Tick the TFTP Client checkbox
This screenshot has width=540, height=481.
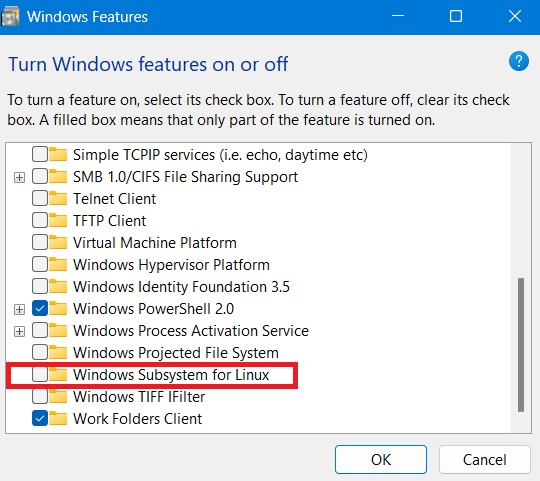point(40,221)
